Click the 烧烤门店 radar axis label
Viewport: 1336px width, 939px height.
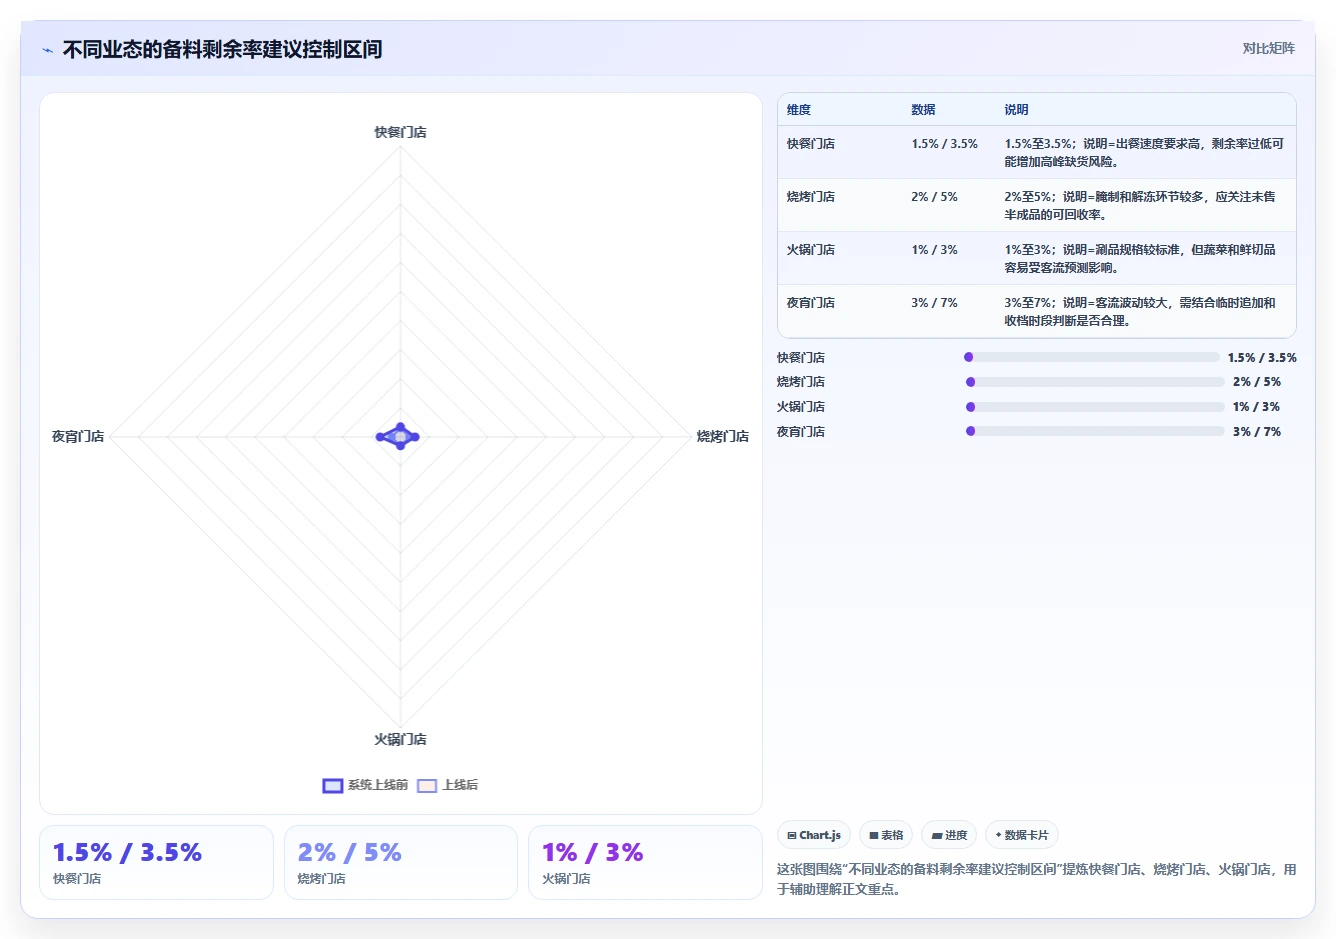pyautogui.click(x=723, y=437)
